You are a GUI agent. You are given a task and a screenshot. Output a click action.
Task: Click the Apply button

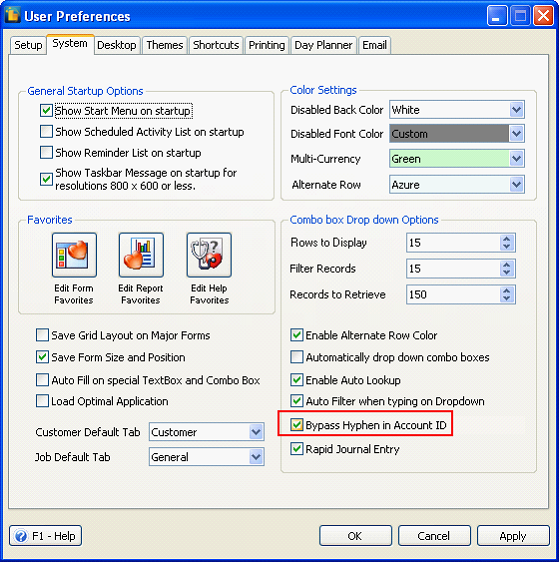[513, 536]
